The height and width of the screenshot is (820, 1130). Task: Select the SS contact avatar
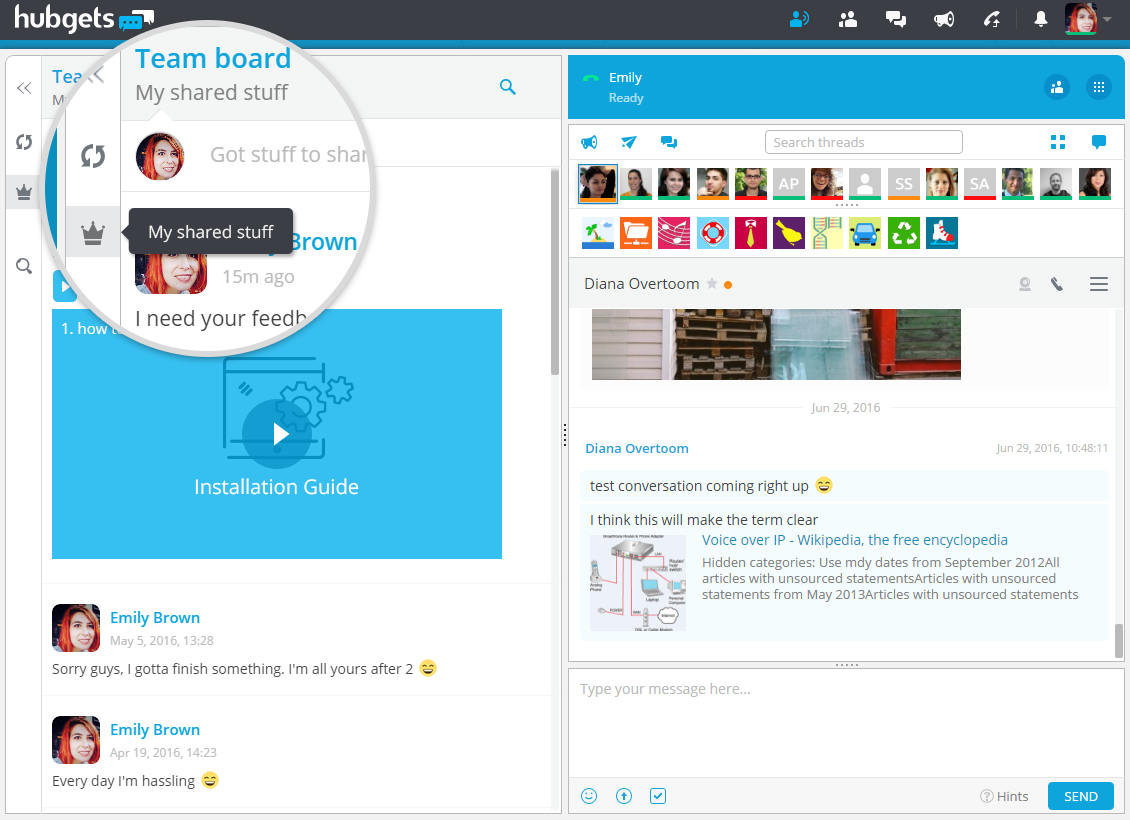[x=903, y=183]
